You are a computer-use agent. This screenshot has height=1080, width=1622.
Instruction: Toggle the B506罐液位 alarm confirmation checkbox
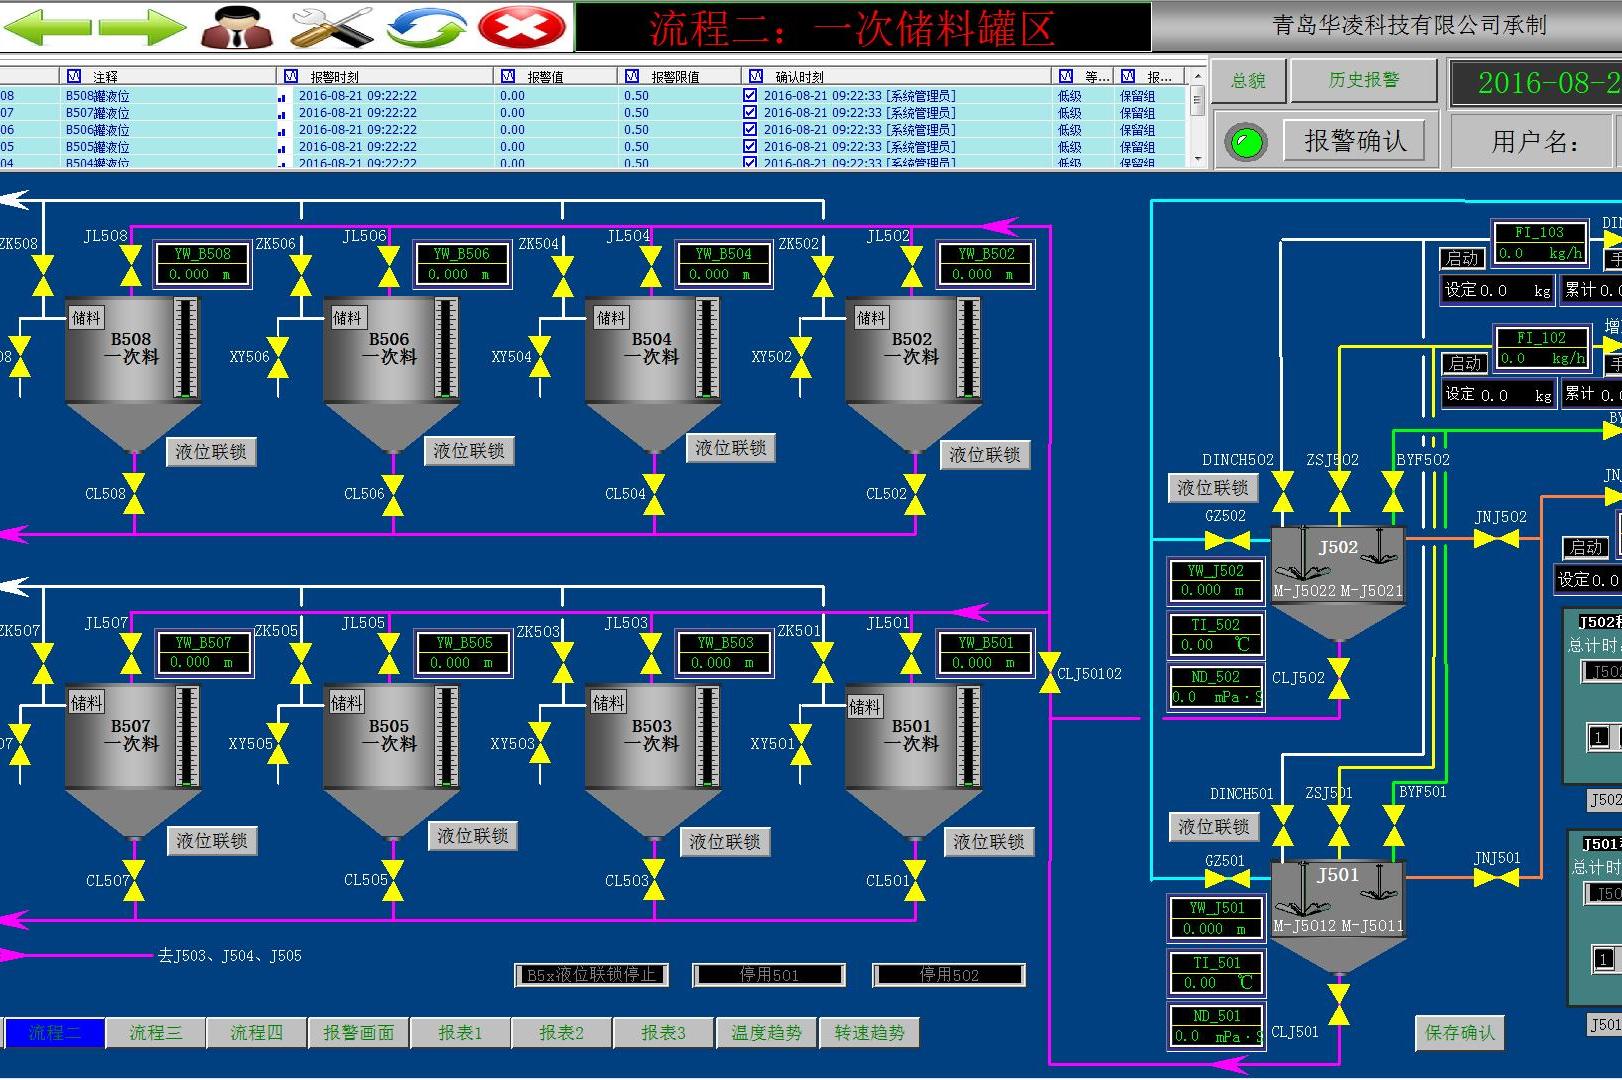pos(750,129)
